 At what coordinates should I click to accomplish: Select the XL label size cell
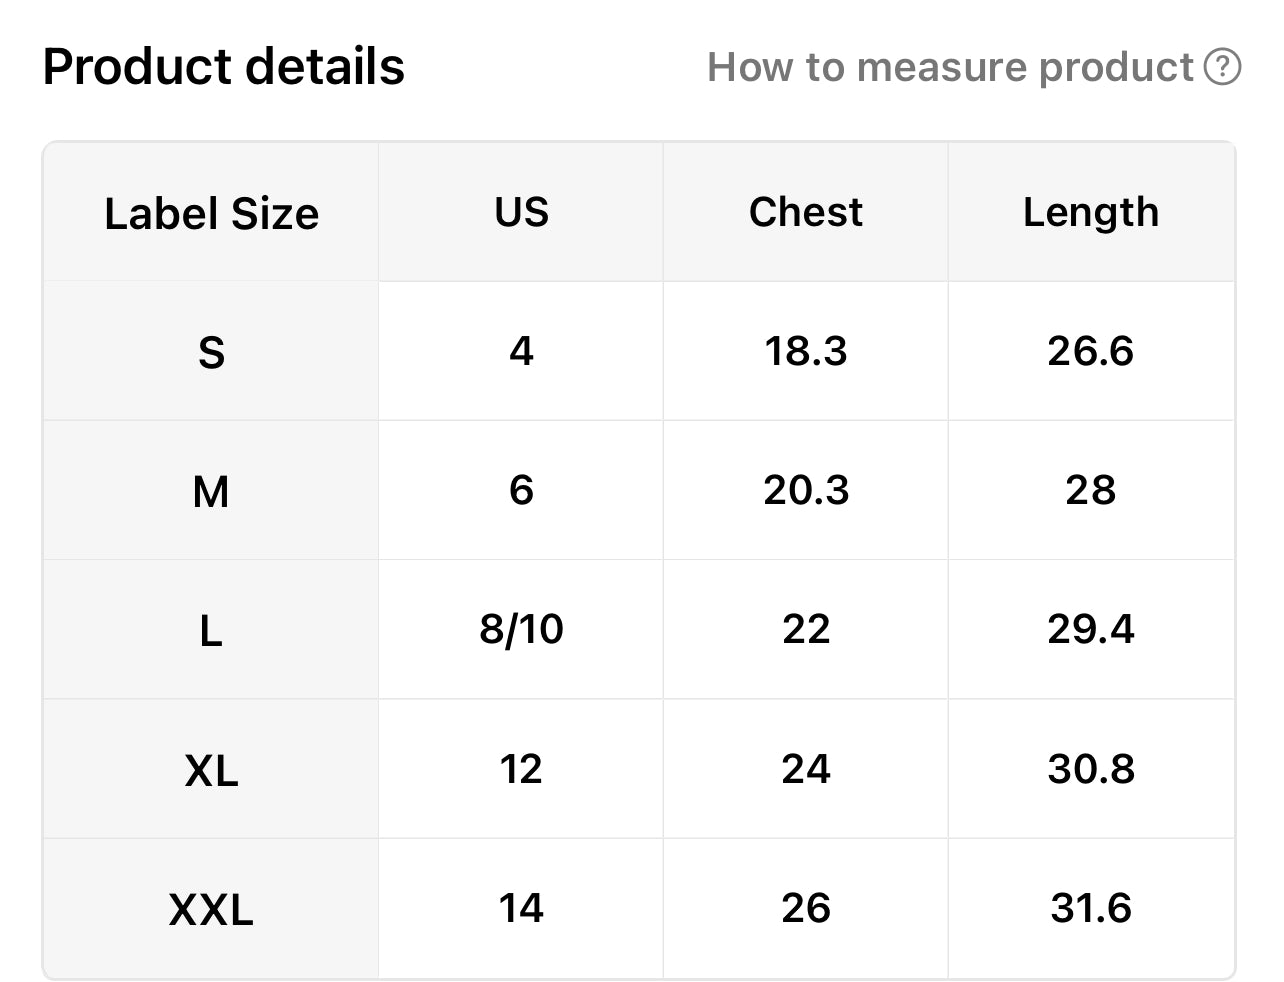pos(211,770)
